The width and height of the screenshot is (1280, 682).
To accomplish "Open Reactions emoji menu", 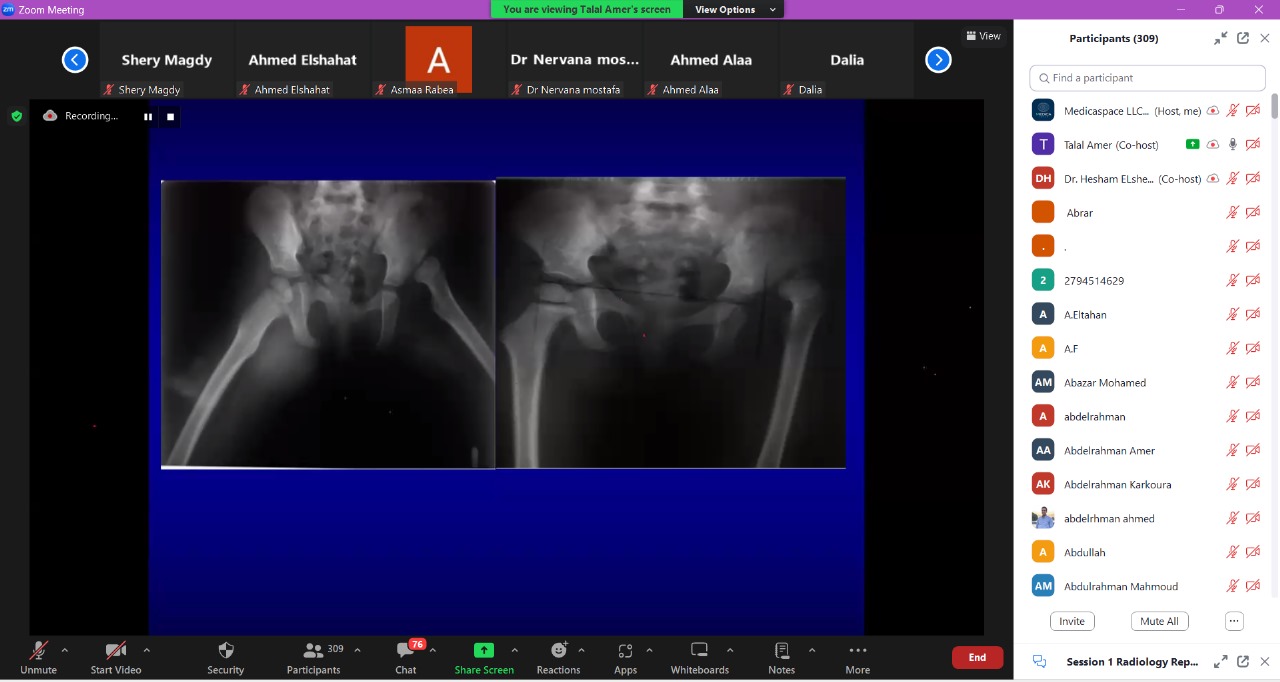I will (x=558, y=651).
